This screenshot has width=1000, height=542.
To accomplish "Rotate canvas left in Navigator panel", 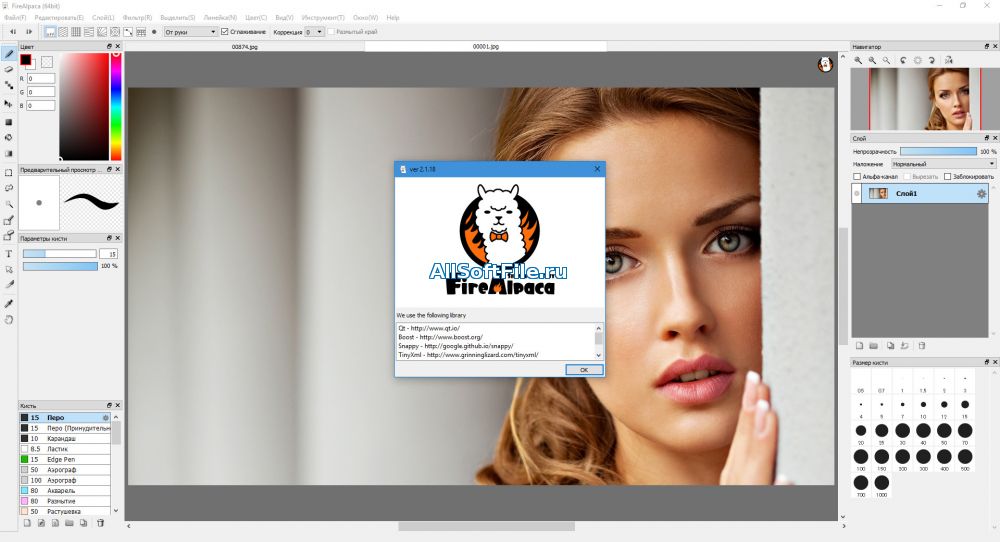I will coord(903,60).
